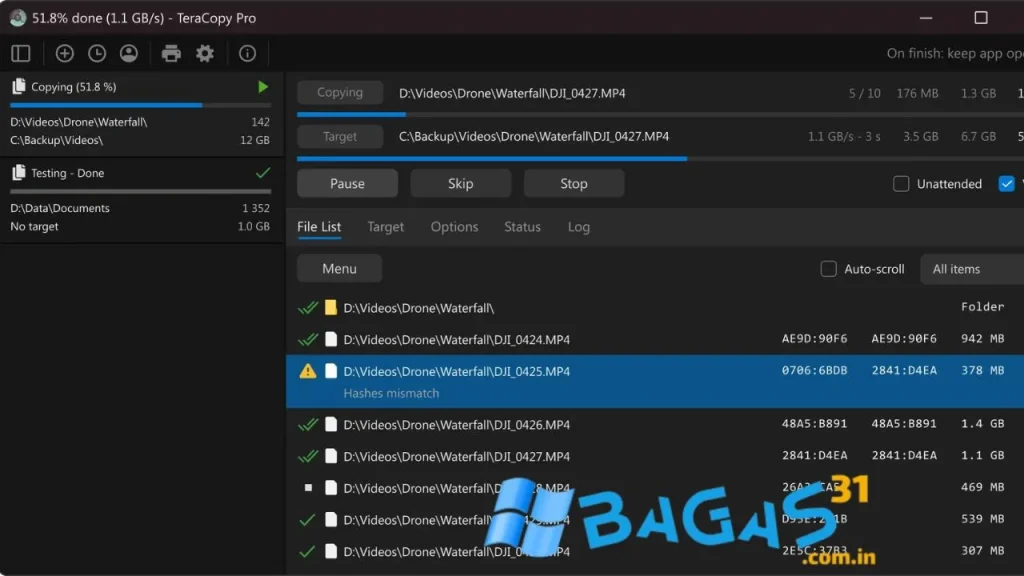Screen dimensions: 1024x576
Task: Click double-check mark on DJI_0426.MP4 row
Action: pyautogui.click(x=308, y=424)
